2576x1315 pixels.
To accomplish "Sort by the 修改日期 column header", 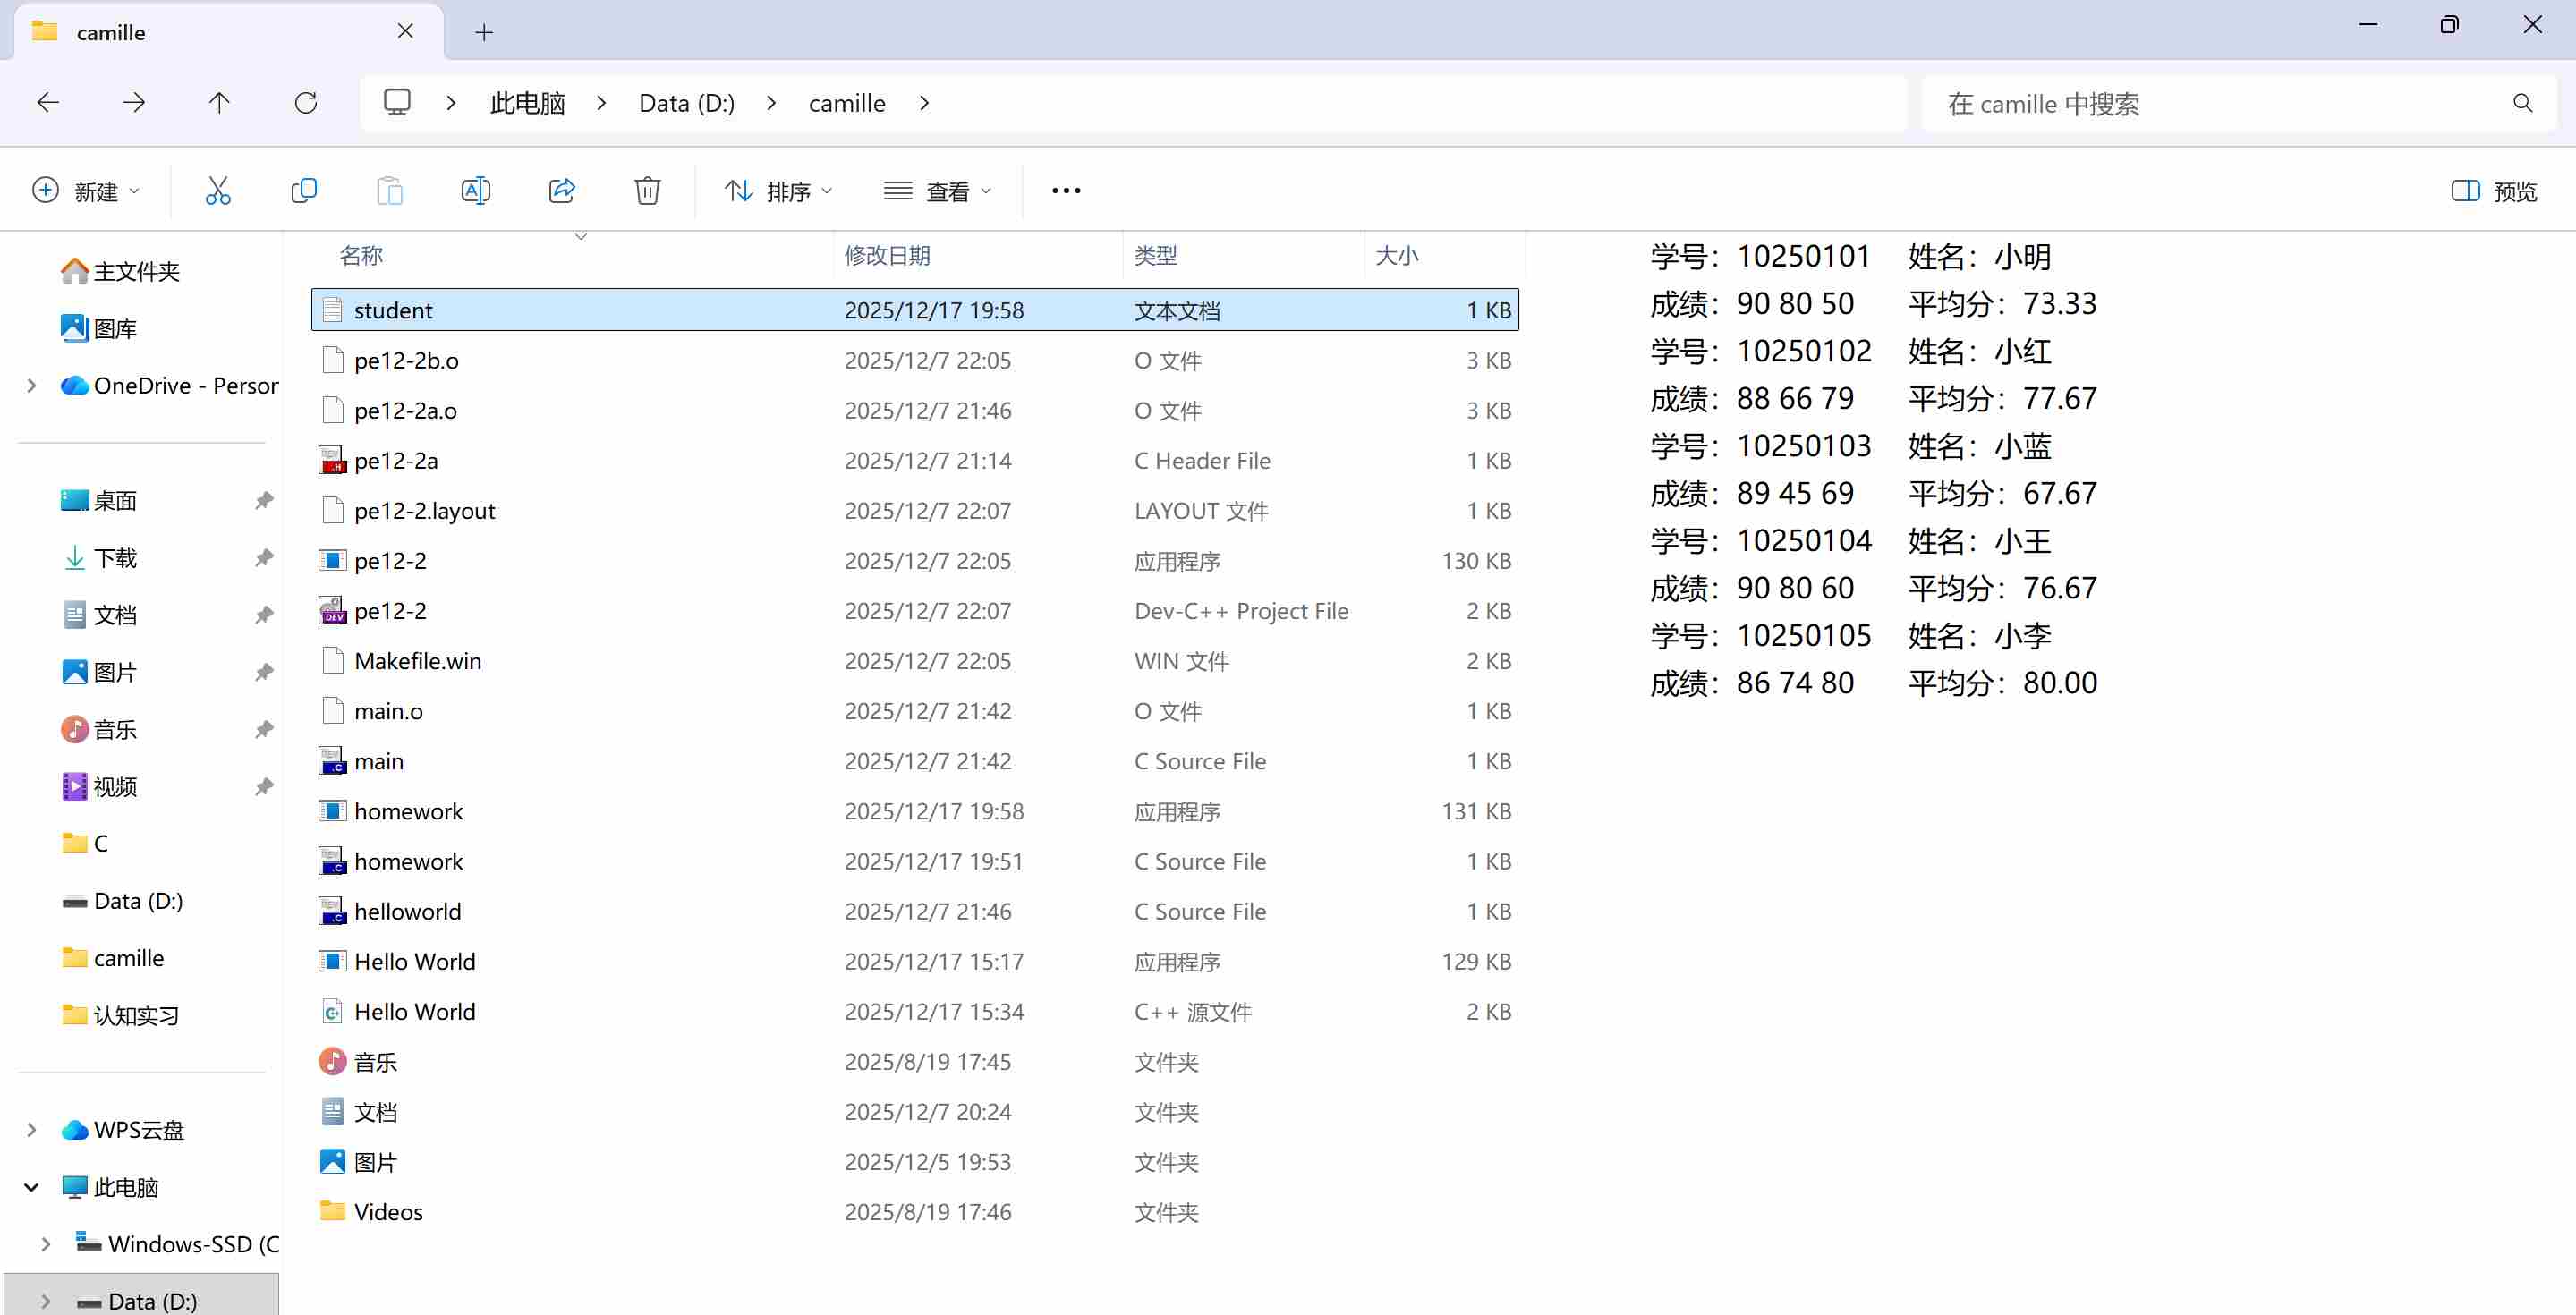I will click(887, 256).
